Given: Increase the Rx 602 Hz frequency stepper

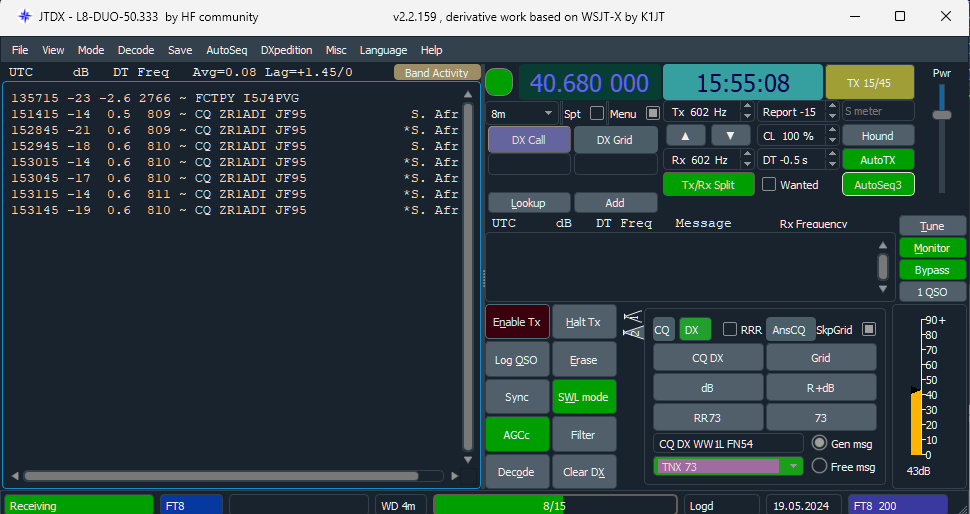Looking at the screenshot, I should (747, 155).
